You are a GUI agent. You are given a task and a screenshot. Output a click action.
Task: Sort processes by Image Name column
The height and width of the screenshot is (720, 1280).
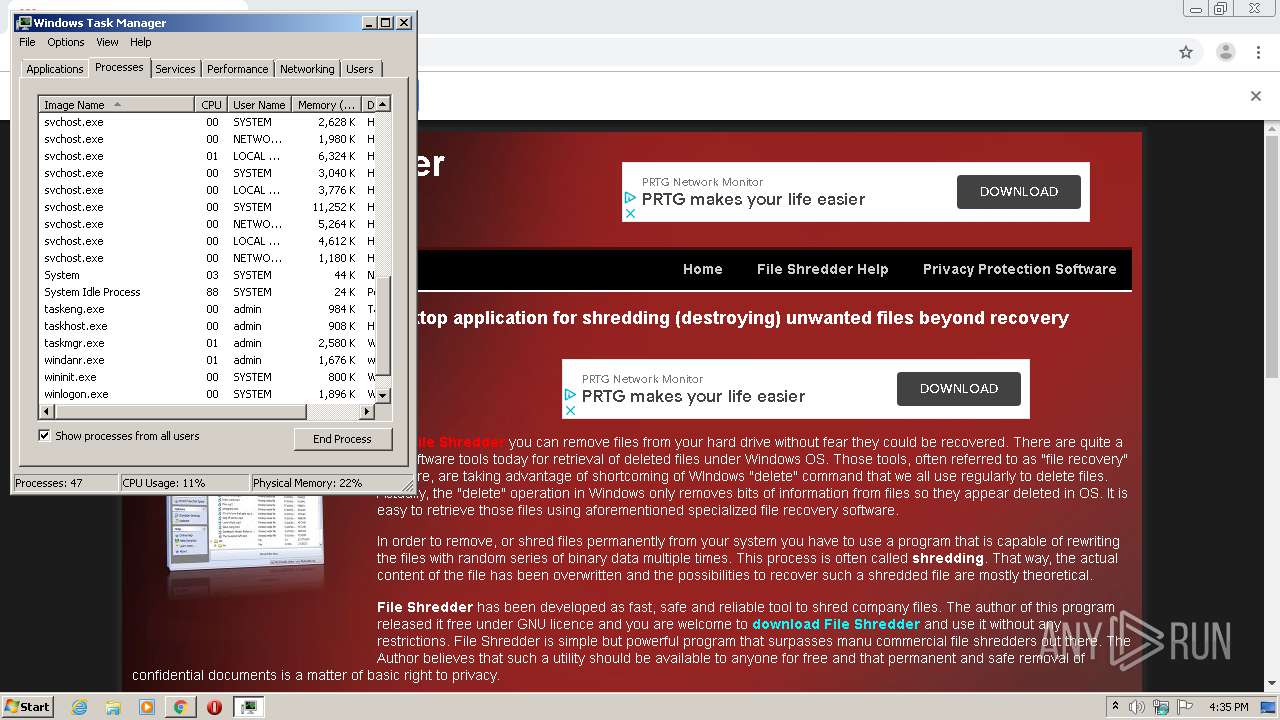[116, 104]
